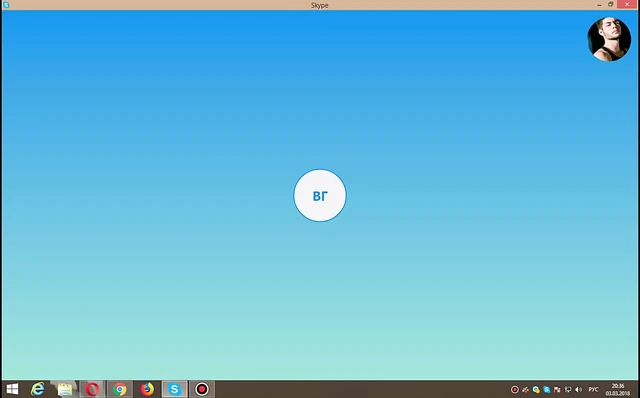640x398 pixels.
Task: Open Google Chrome from taskbar
Action: click(x=120, y=389)
